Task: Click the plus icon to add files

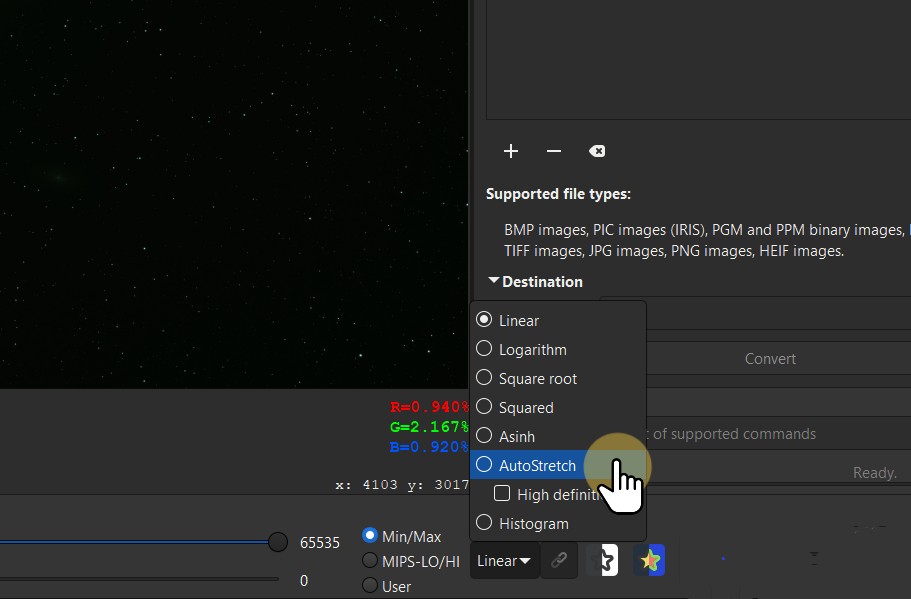Action: click(x=511, y=151)
